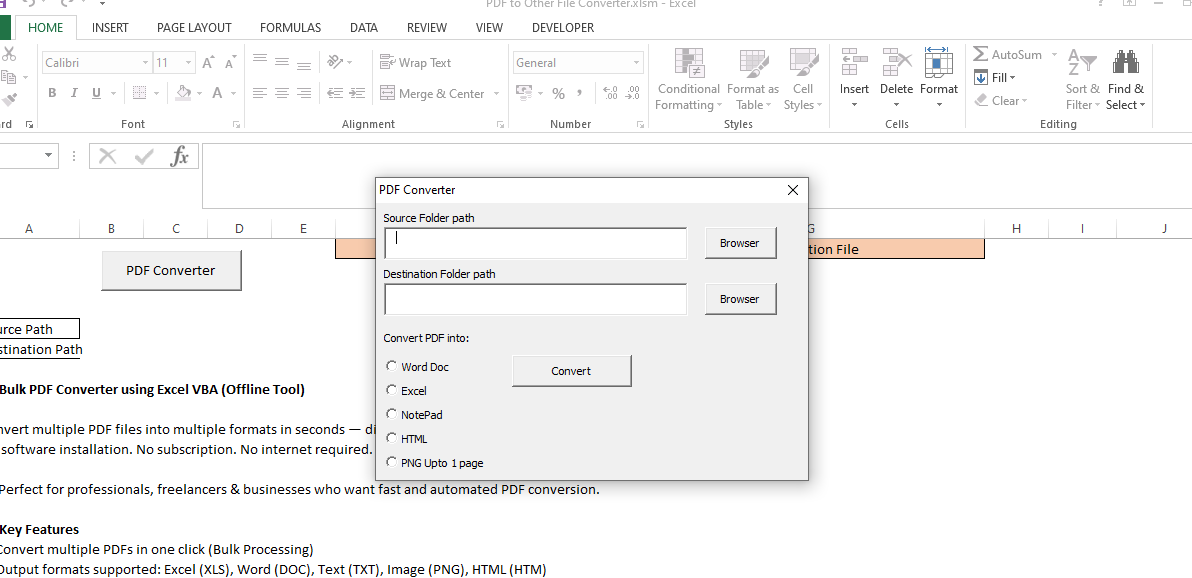The width and height of the screenshot is (1192, 578).
Task: Click the Insert Function fx icon
Action: coord(179,156)
